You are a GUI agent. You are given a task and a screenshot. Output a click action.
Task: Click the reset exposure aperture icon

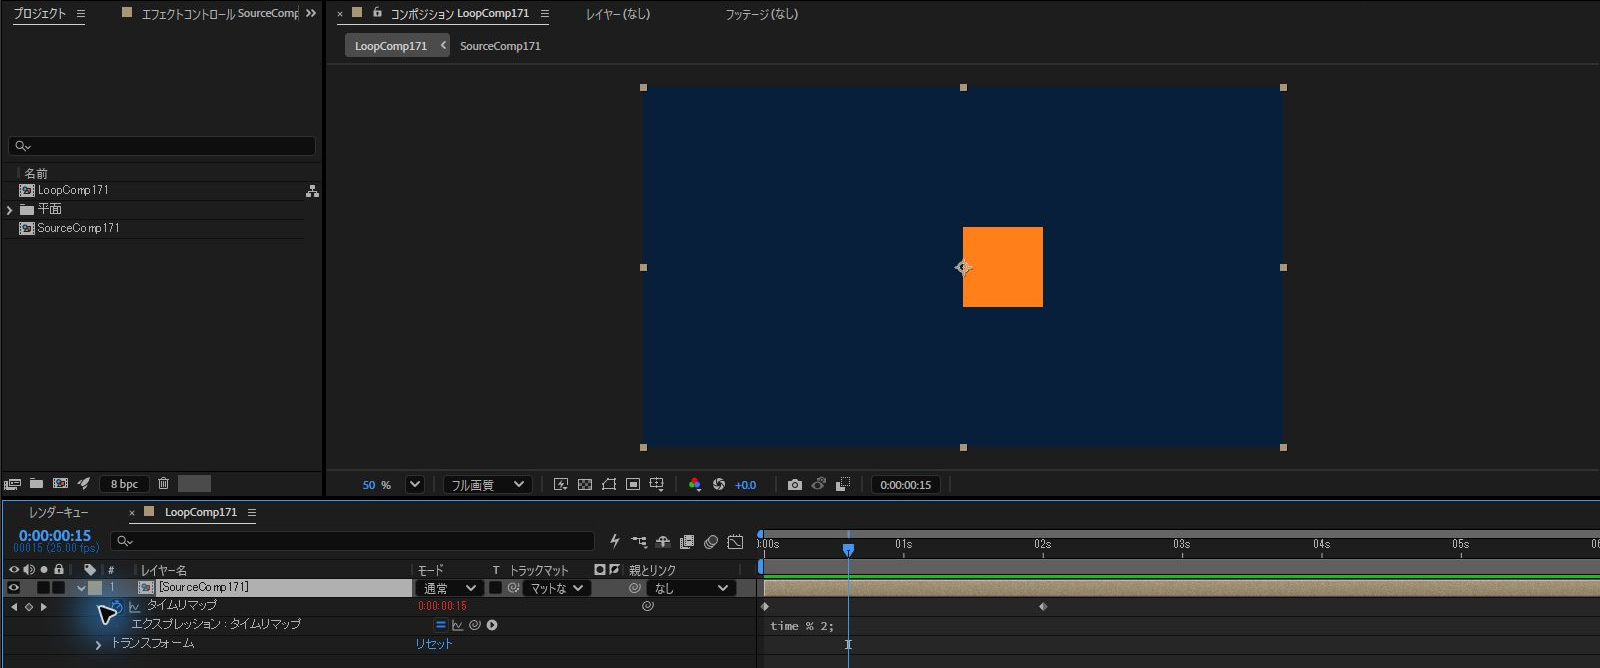point(719,484)
